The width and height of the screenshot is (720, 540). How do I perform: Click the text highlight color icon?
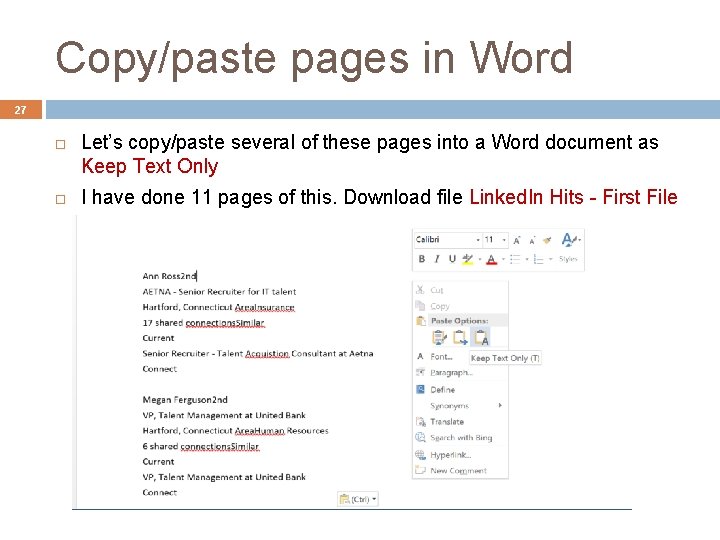click(468, 259)
